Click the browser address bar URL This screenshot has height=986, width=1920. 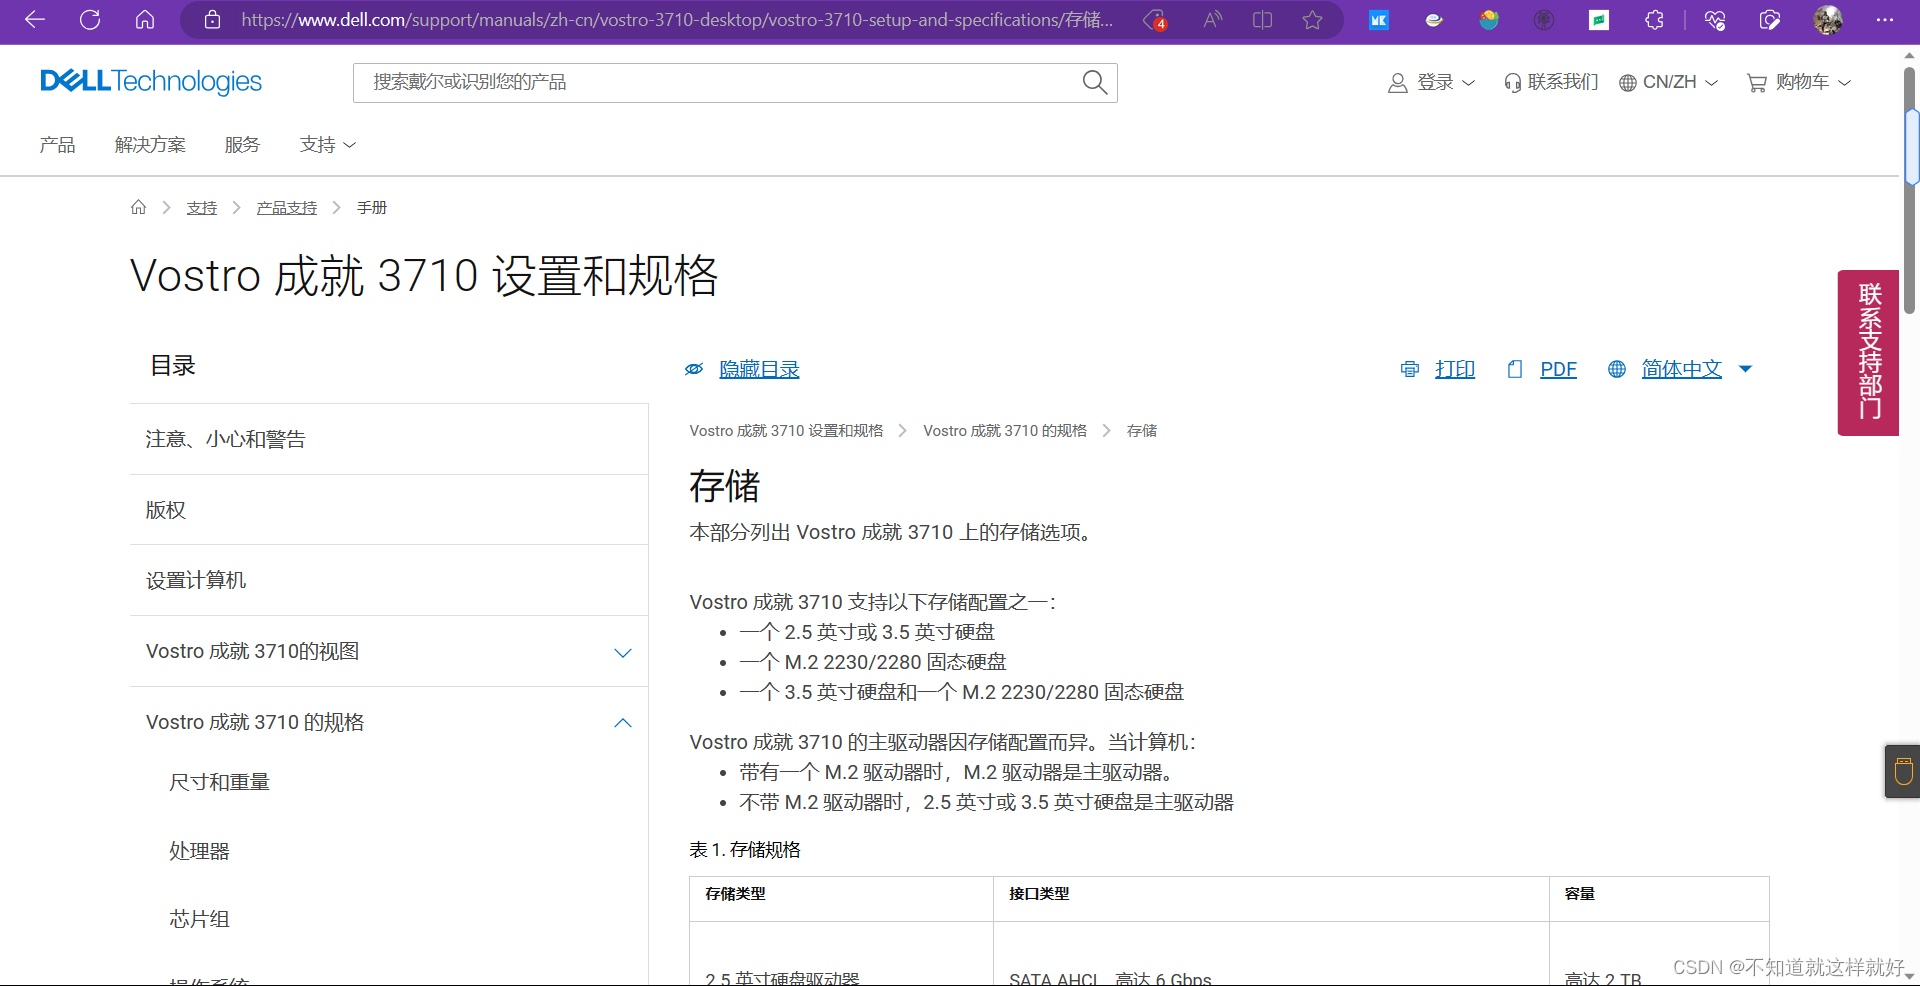coord(676,20)
